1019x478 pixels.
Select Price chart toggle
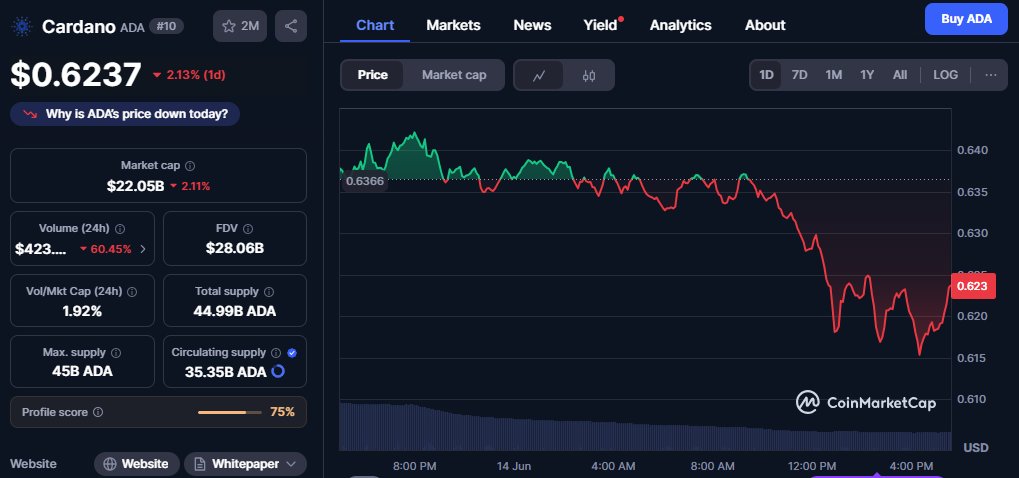point(372,75)
